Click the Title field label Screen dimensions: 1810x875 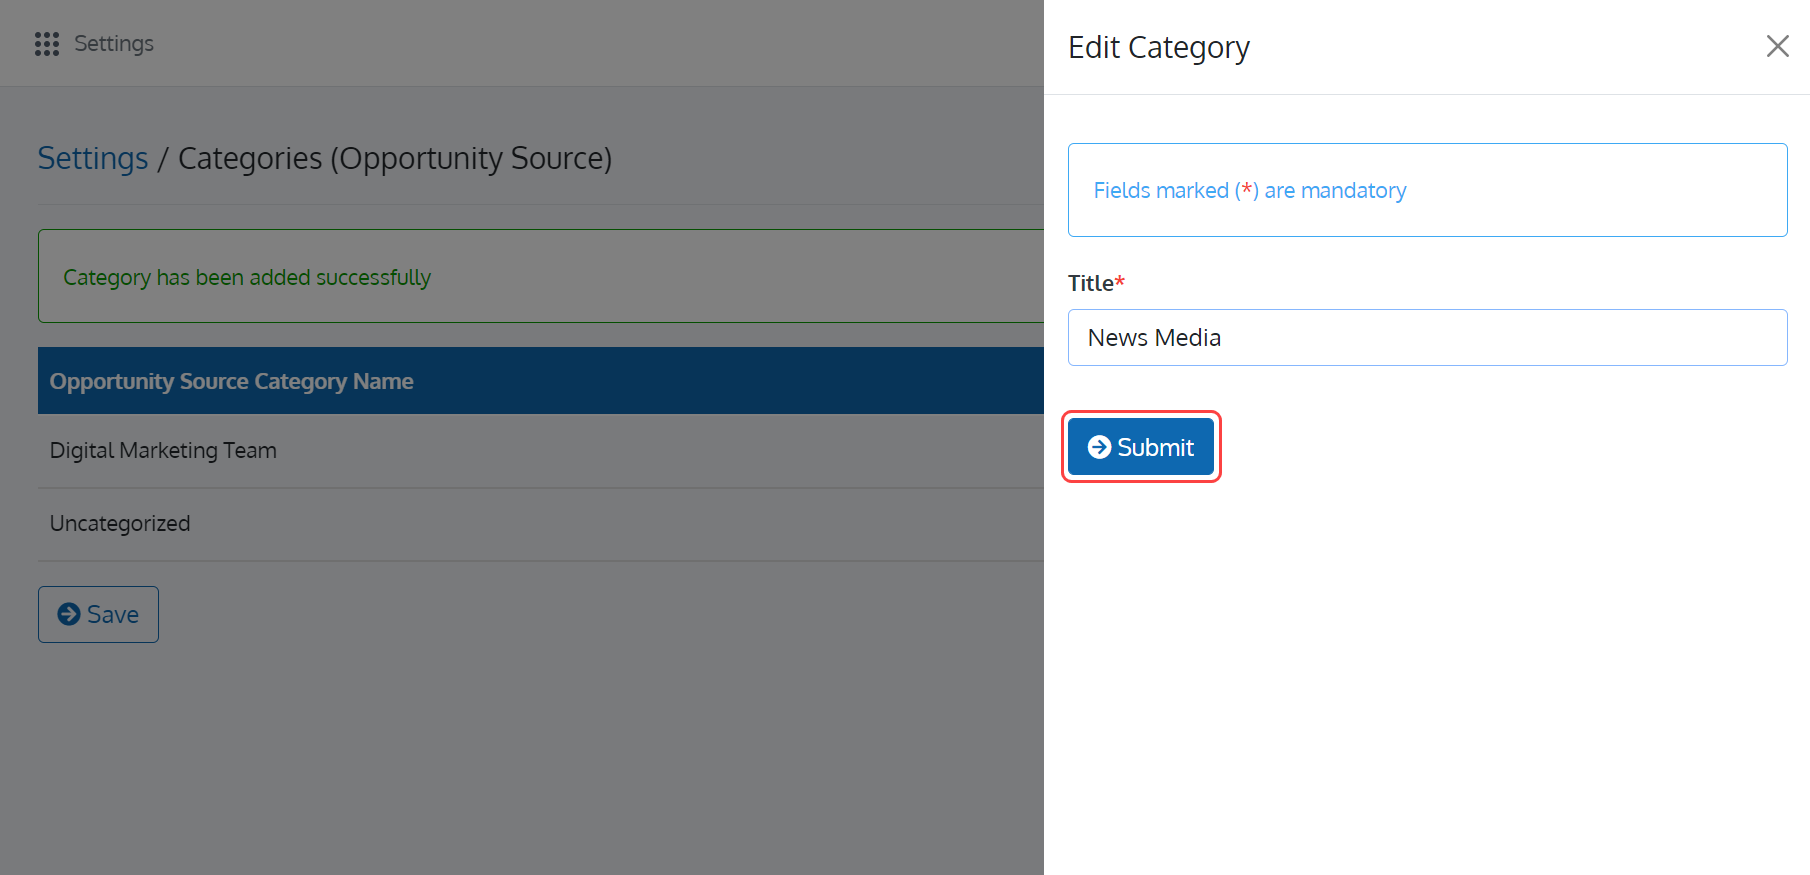[1090, 283]
